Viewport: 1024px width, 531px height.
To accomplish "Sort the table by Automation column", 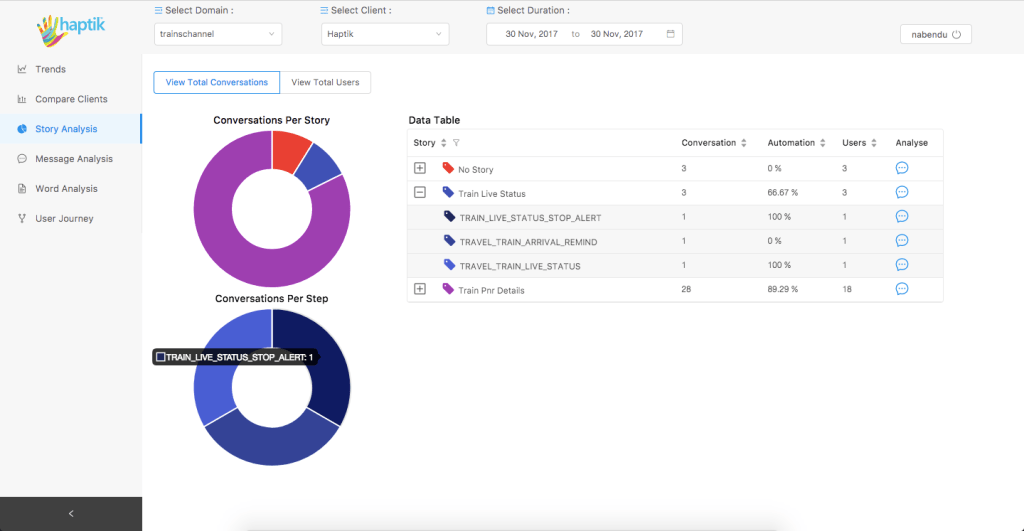I will pos(824,143).
